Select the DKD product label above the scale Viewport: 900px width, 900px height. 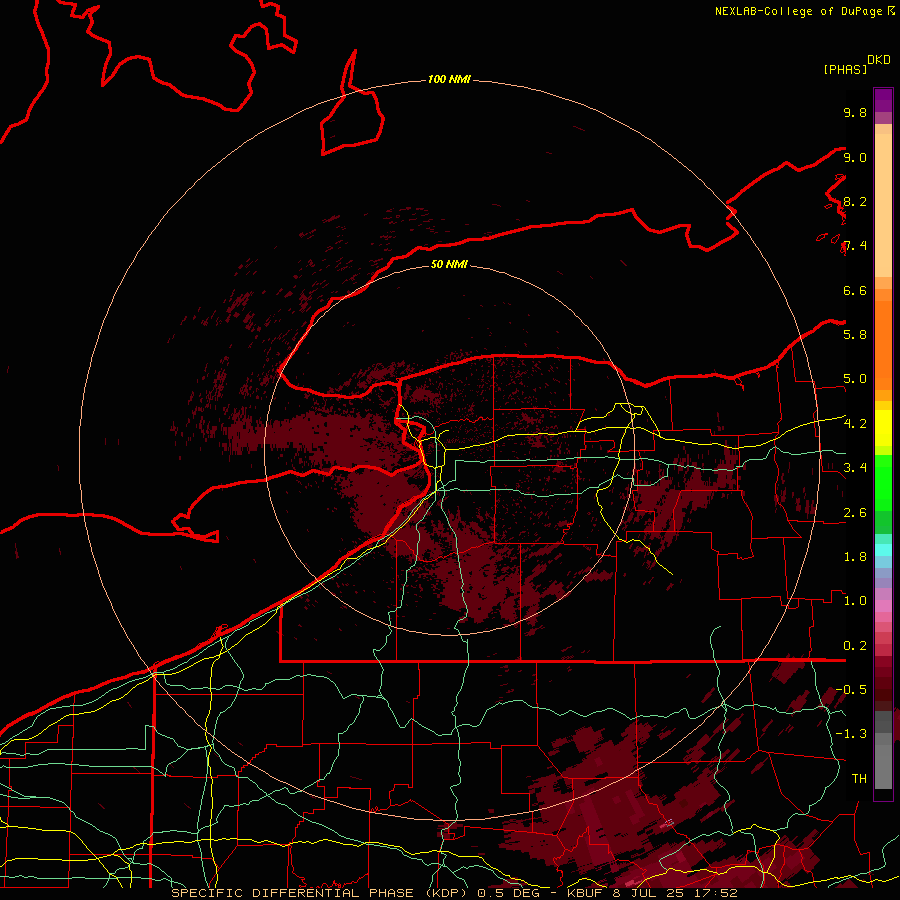pos(879,59)
